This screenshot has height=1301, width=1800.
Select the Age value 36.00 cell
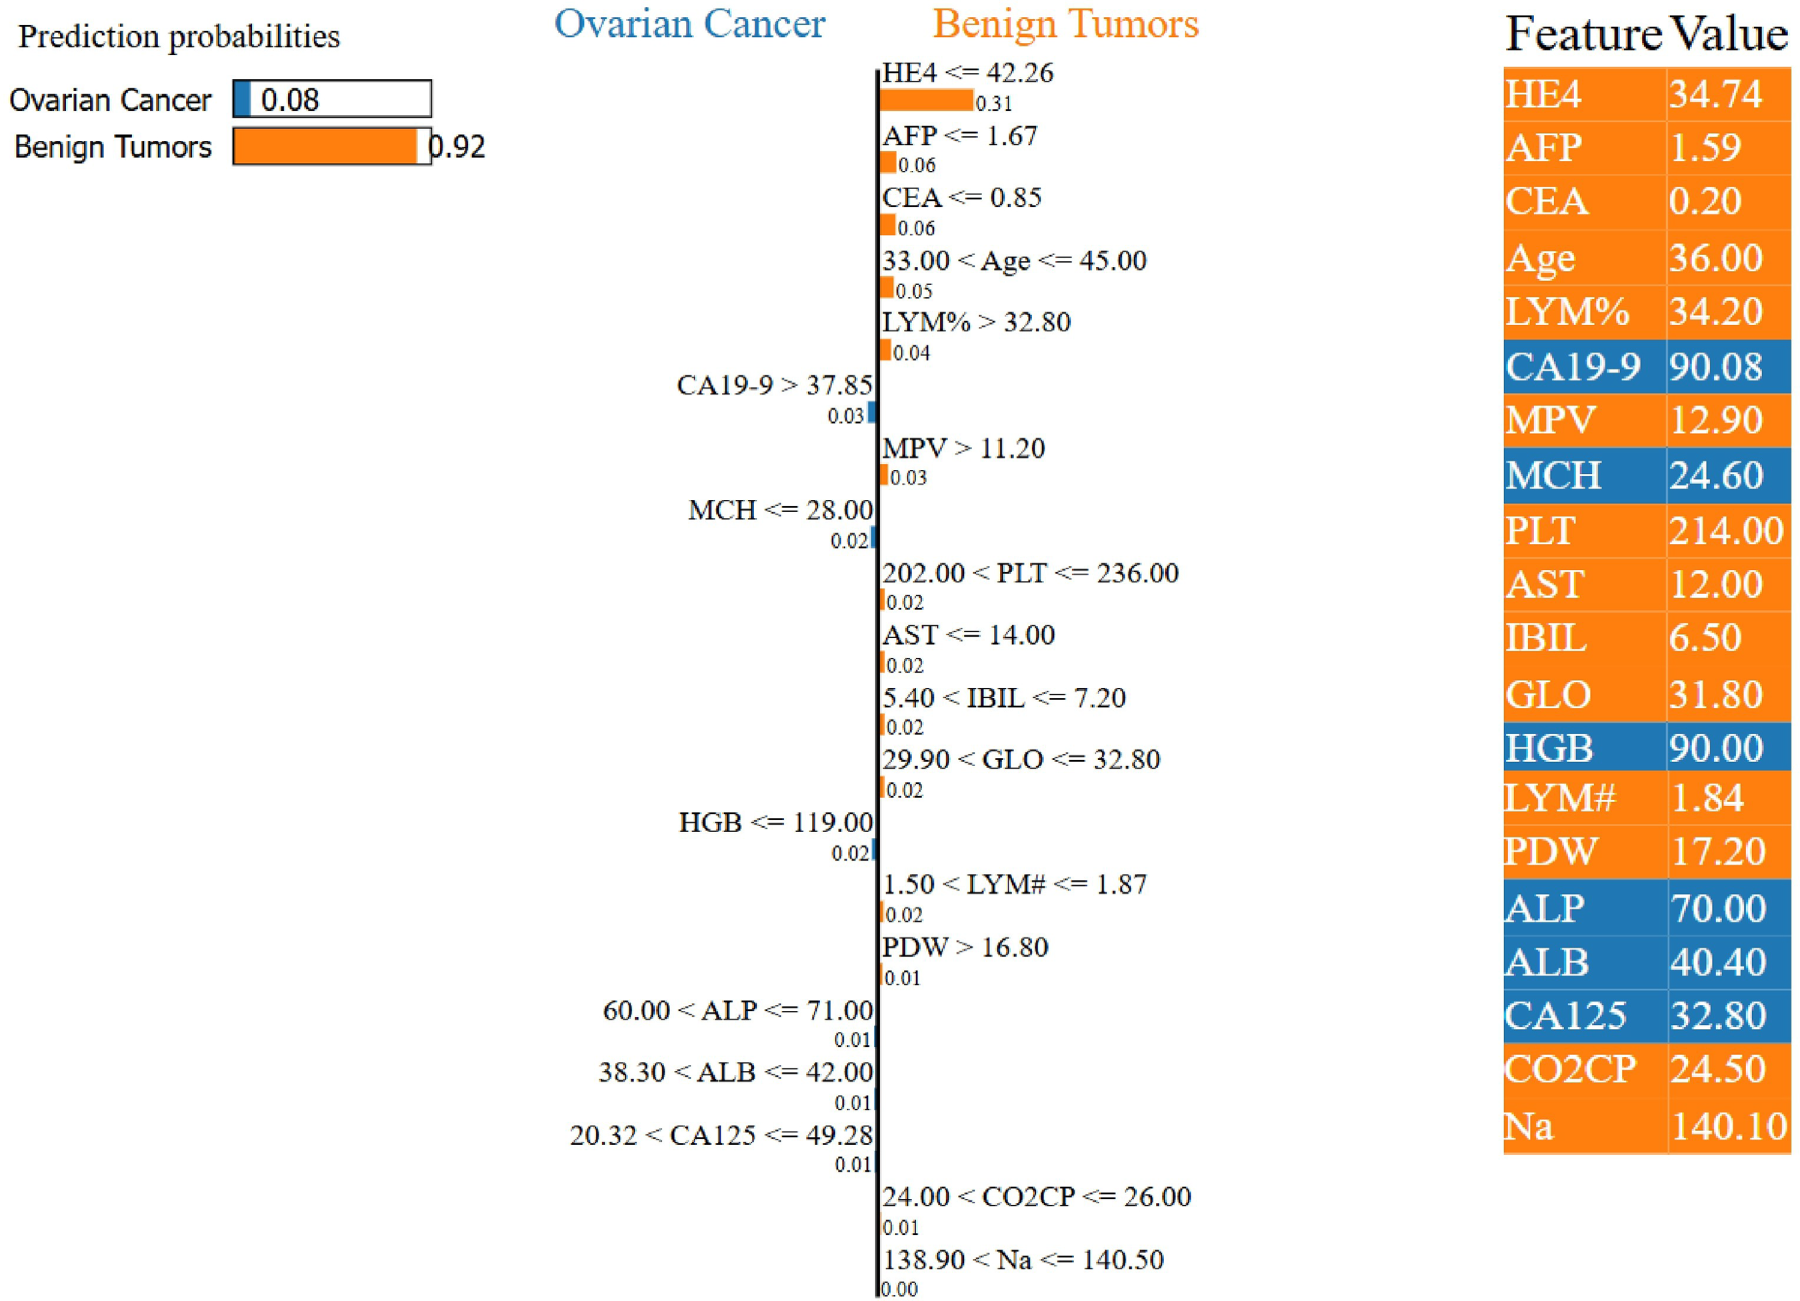click(1727, 258)
